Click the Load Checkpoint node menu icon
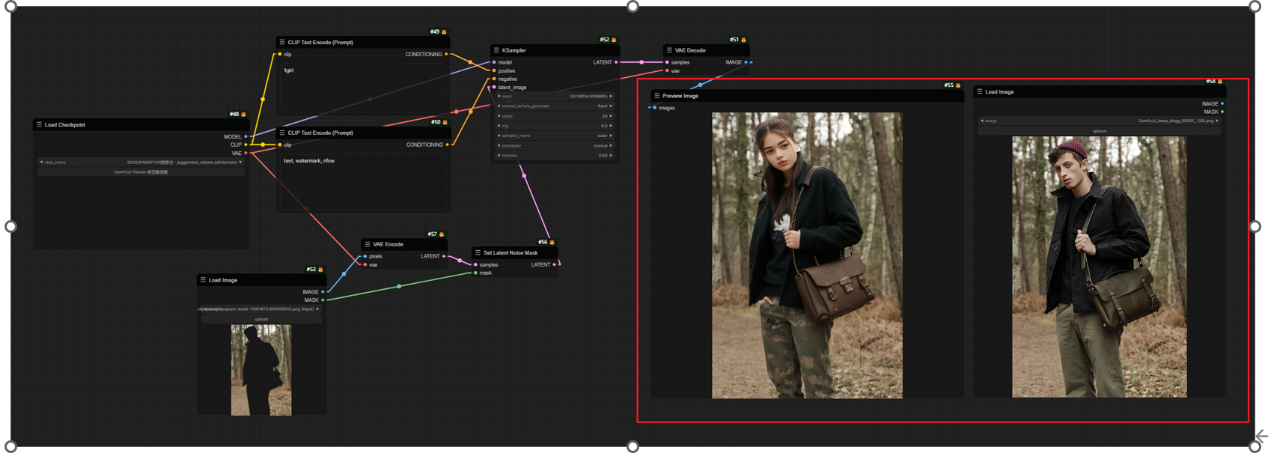The image size is (1268, 471). 39,125
